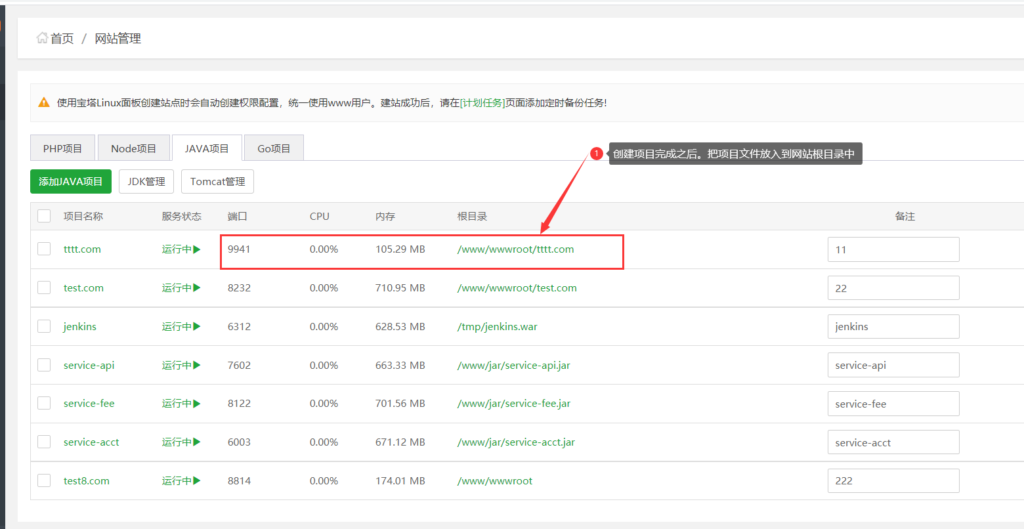Viewport: 1024px width, 529px height.
Task: Edit the service-fee remark field
Action: click(x=893, y=404)
